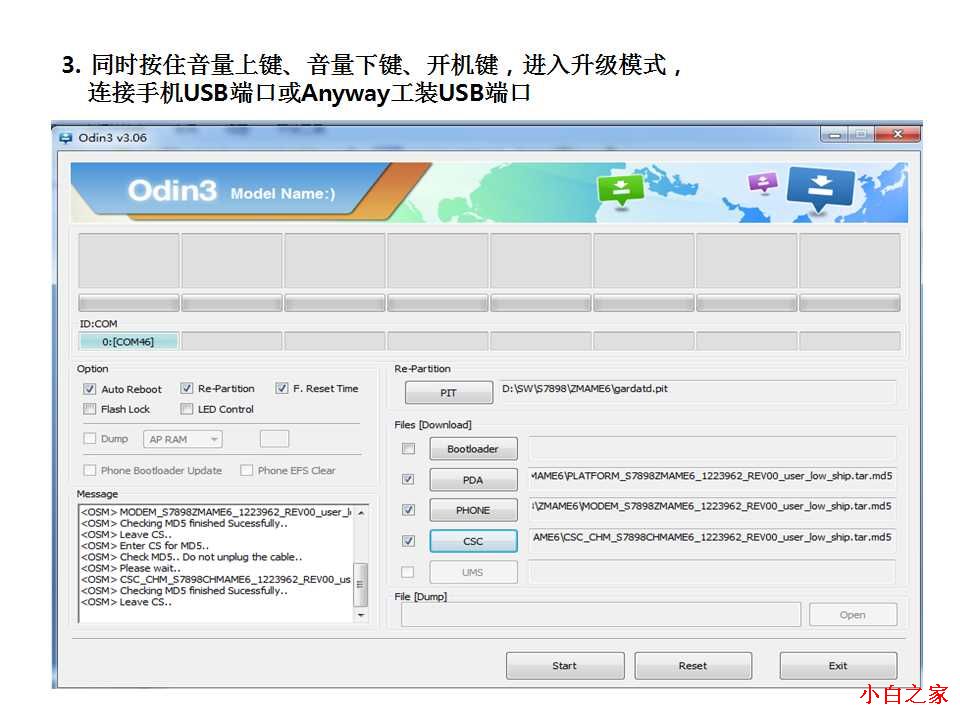The width and height of the screenshot is (960, 720).
Task: Tick the Dump checkbox
Action: [x=89, y=438]
